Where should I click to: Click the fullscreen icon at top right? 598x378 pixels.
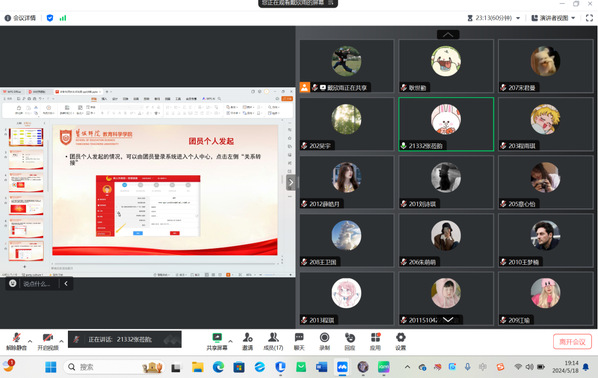pyautogui.click(x=589, y=18)
